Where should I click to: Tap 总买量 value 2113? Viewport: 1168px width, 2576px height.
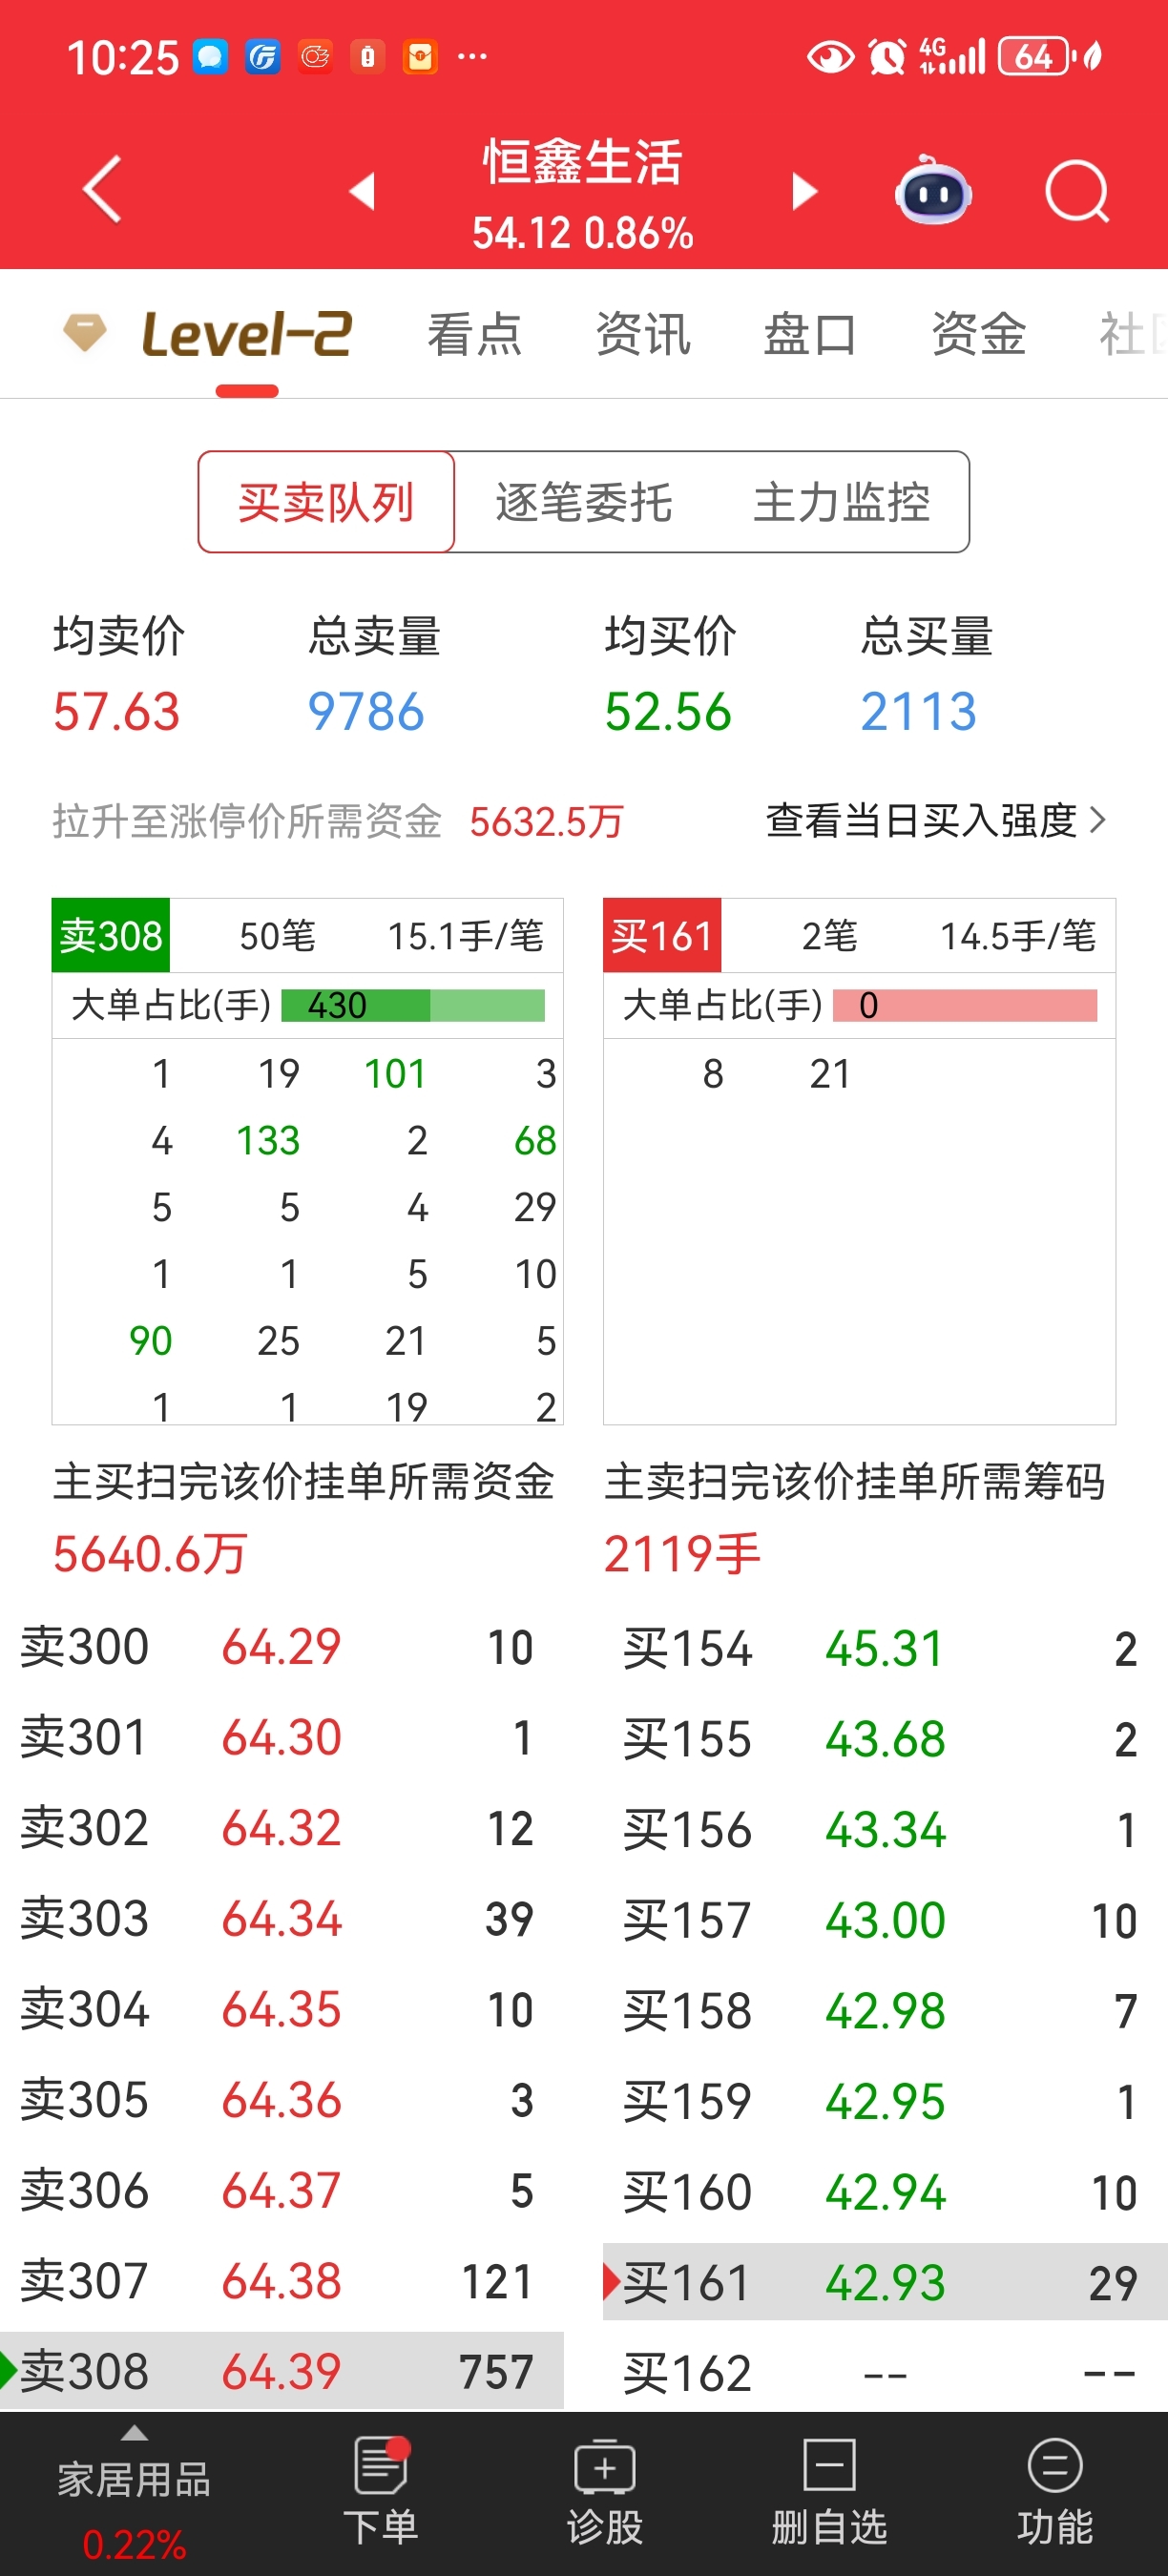(x=919, y=712)
